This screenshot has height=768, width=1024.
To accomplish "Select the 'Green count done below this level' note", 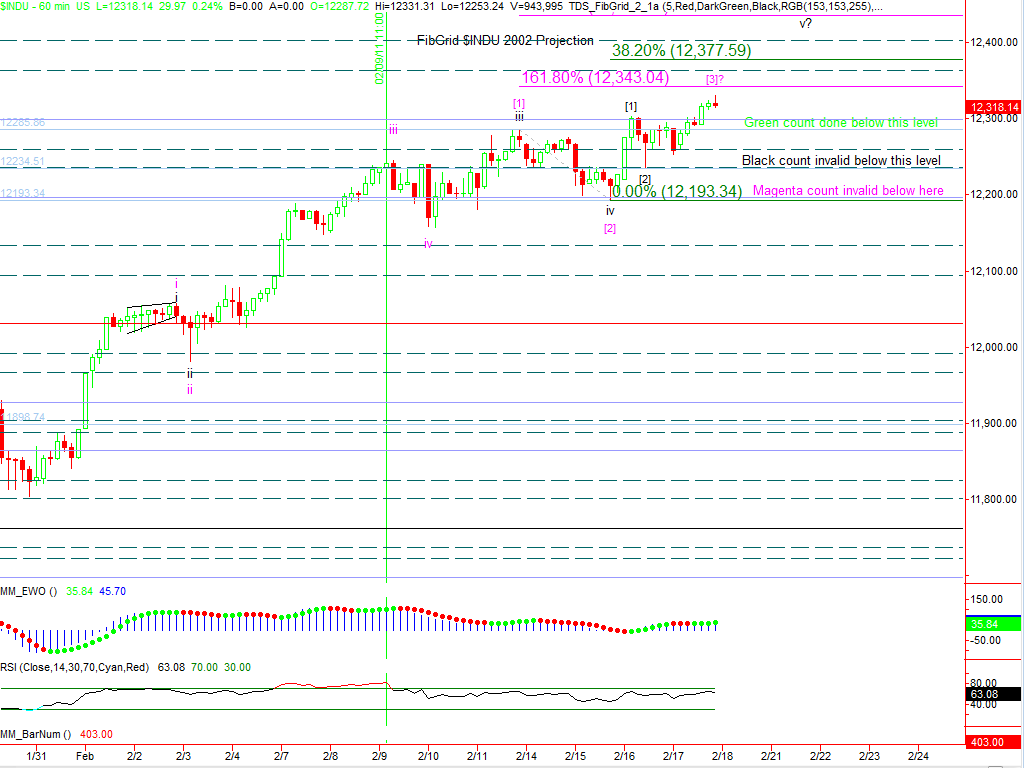I will tap(841, 123).
